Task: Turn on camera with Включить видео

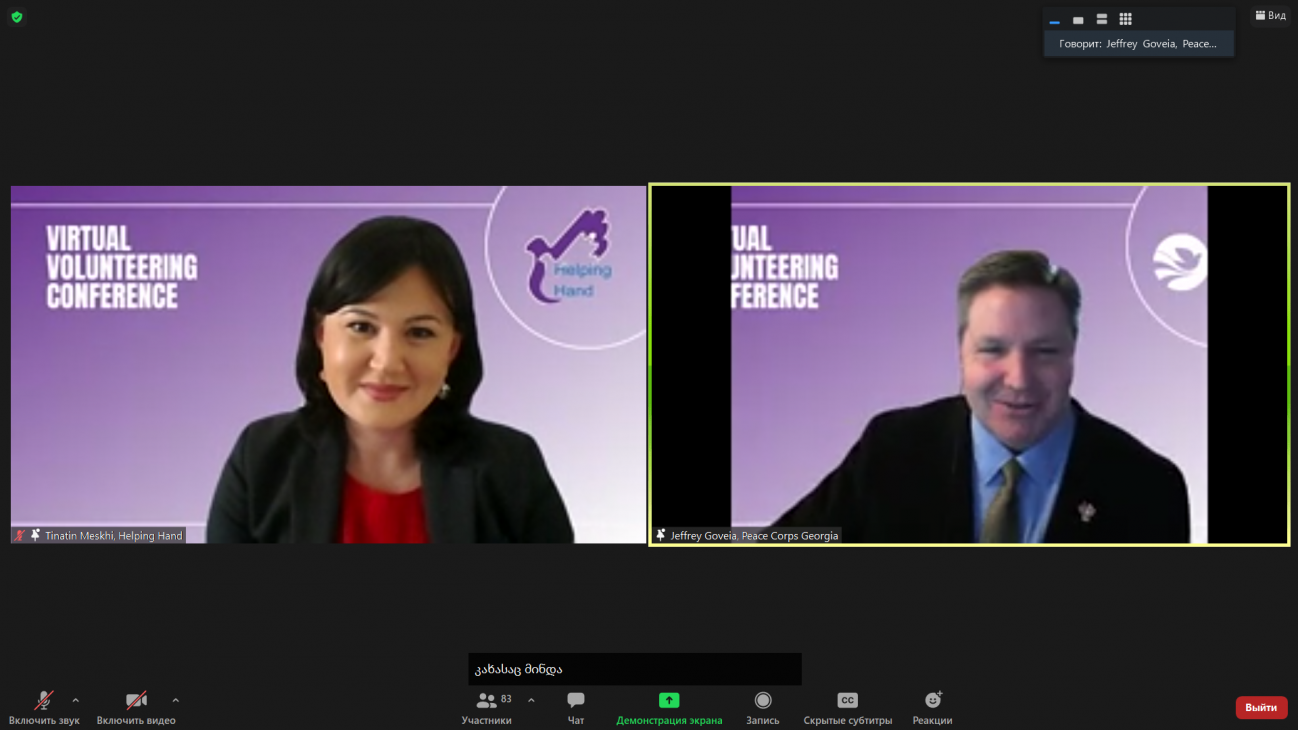Action: point(136,706)
